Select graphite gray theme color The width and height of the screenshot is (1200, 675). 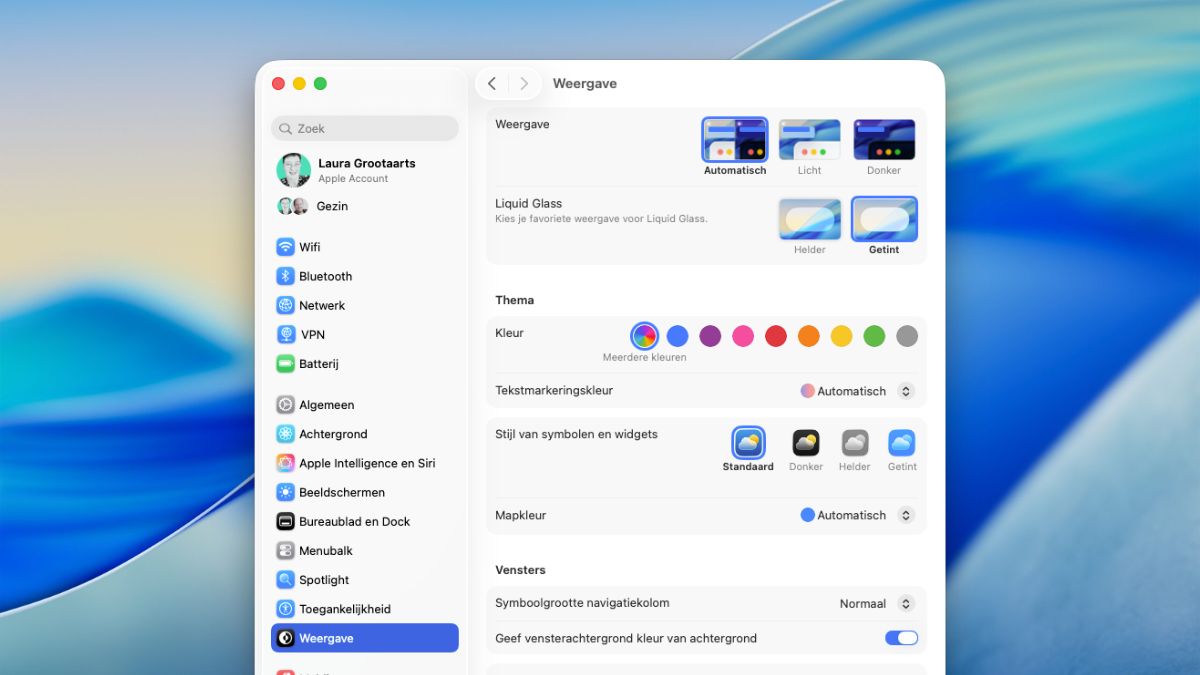907,336
